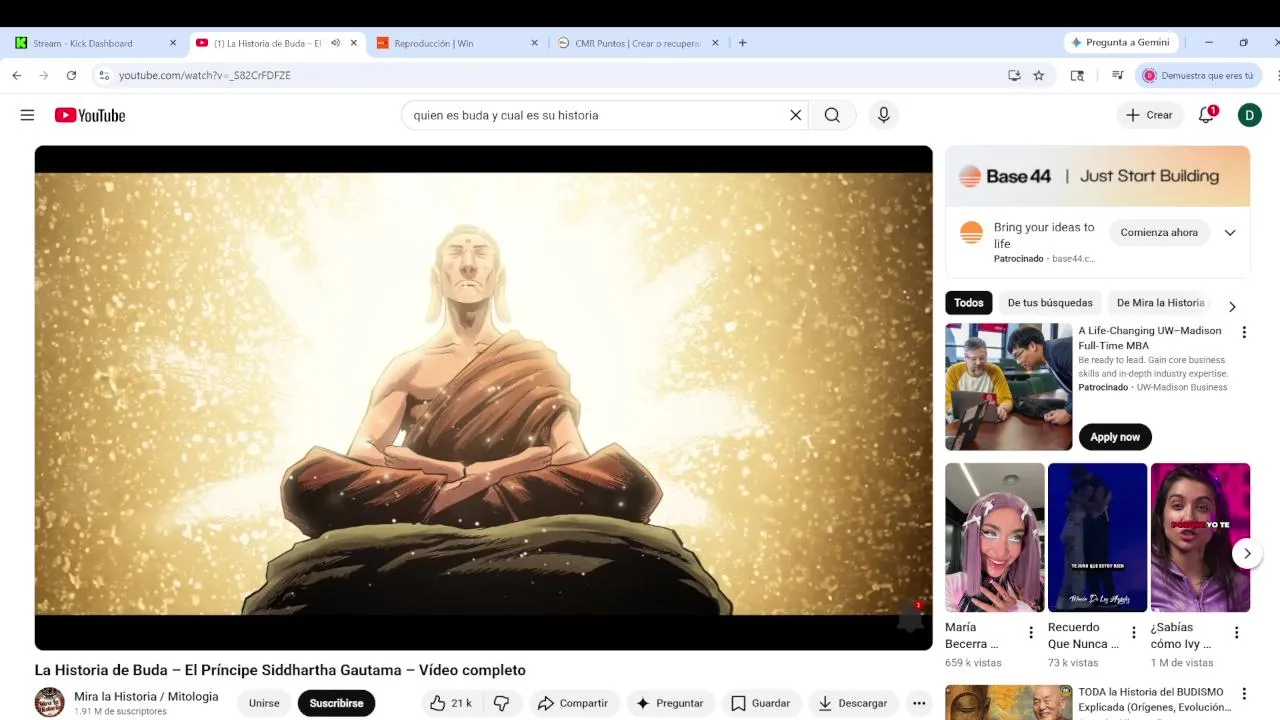Open María Becerra short thumbnail
Screen dimensions: 1280x720
pyautogui.click(x=995, y=537)
